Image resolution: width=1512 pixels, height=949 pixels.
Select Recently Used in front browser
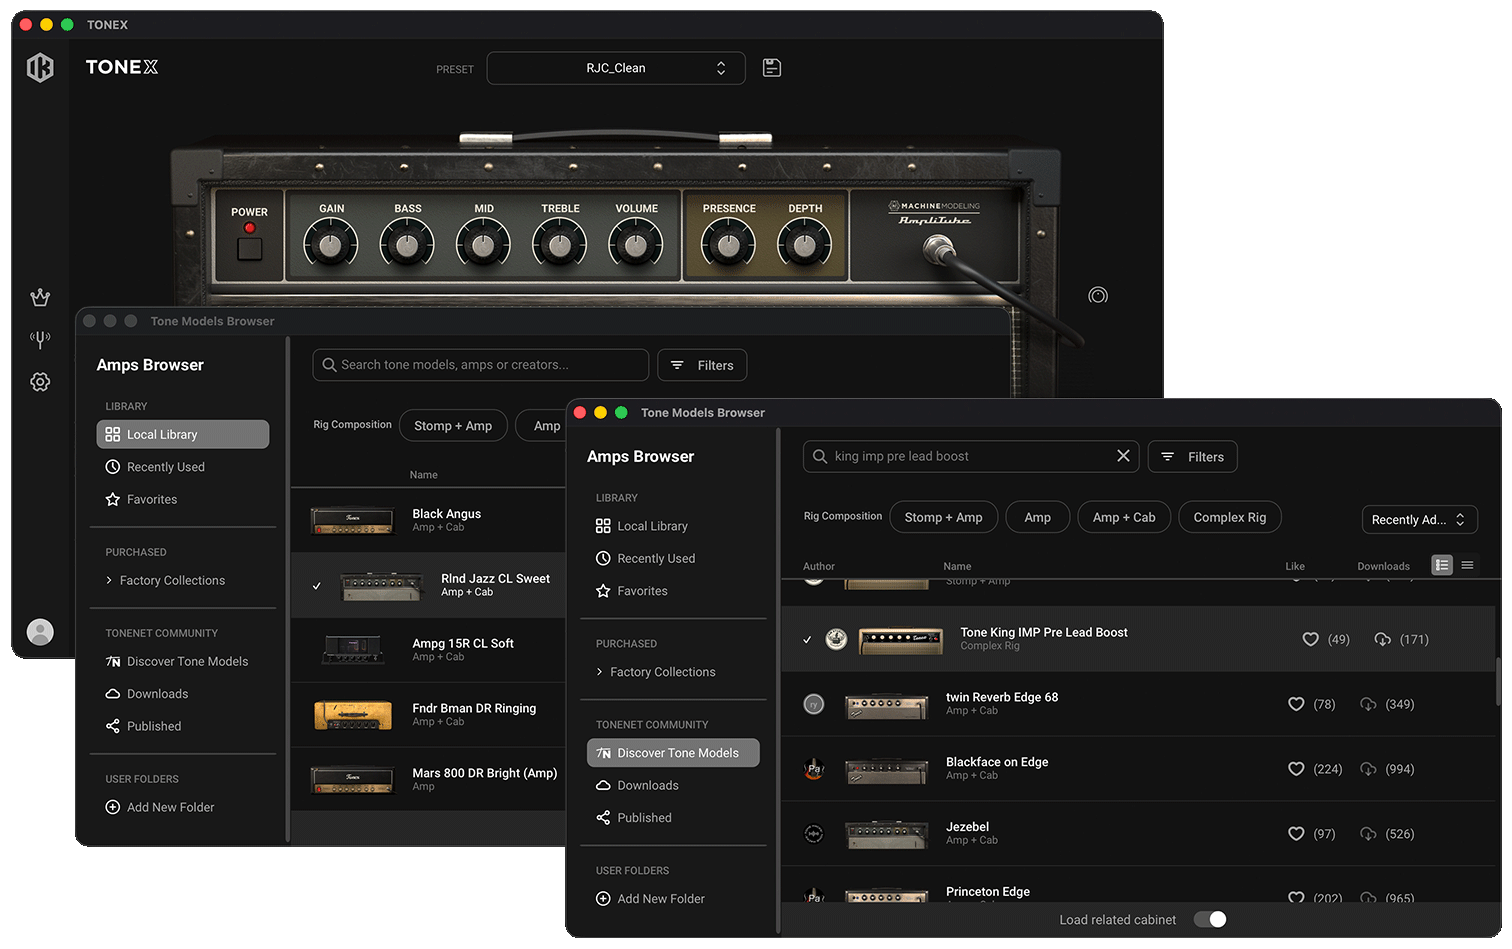[x=673, y=558]
